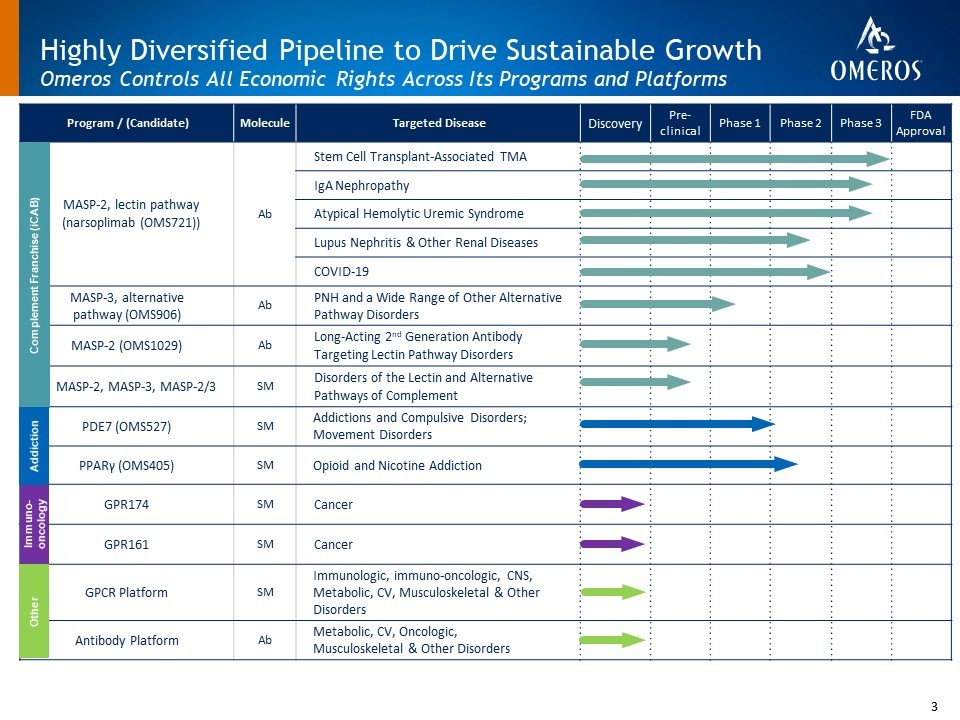Click 'Metabolic, CV, Oncologic' disease text
The height and width of the screenshot is (720, 960).
pos(411,640)
